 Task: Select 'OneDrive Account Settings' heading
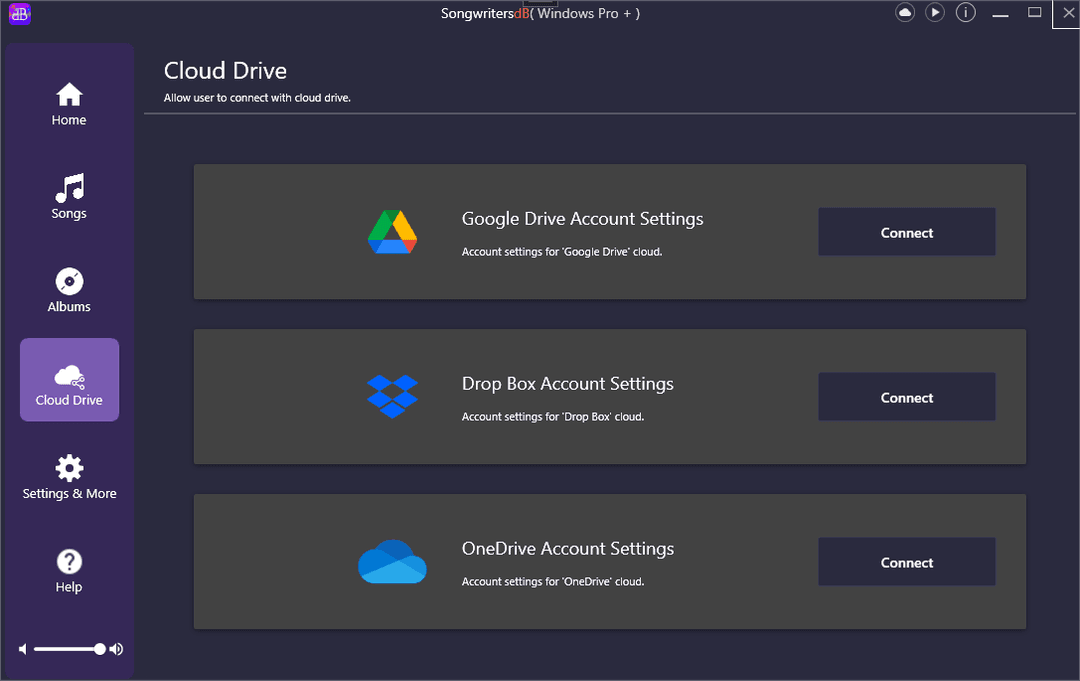(568, 549)
